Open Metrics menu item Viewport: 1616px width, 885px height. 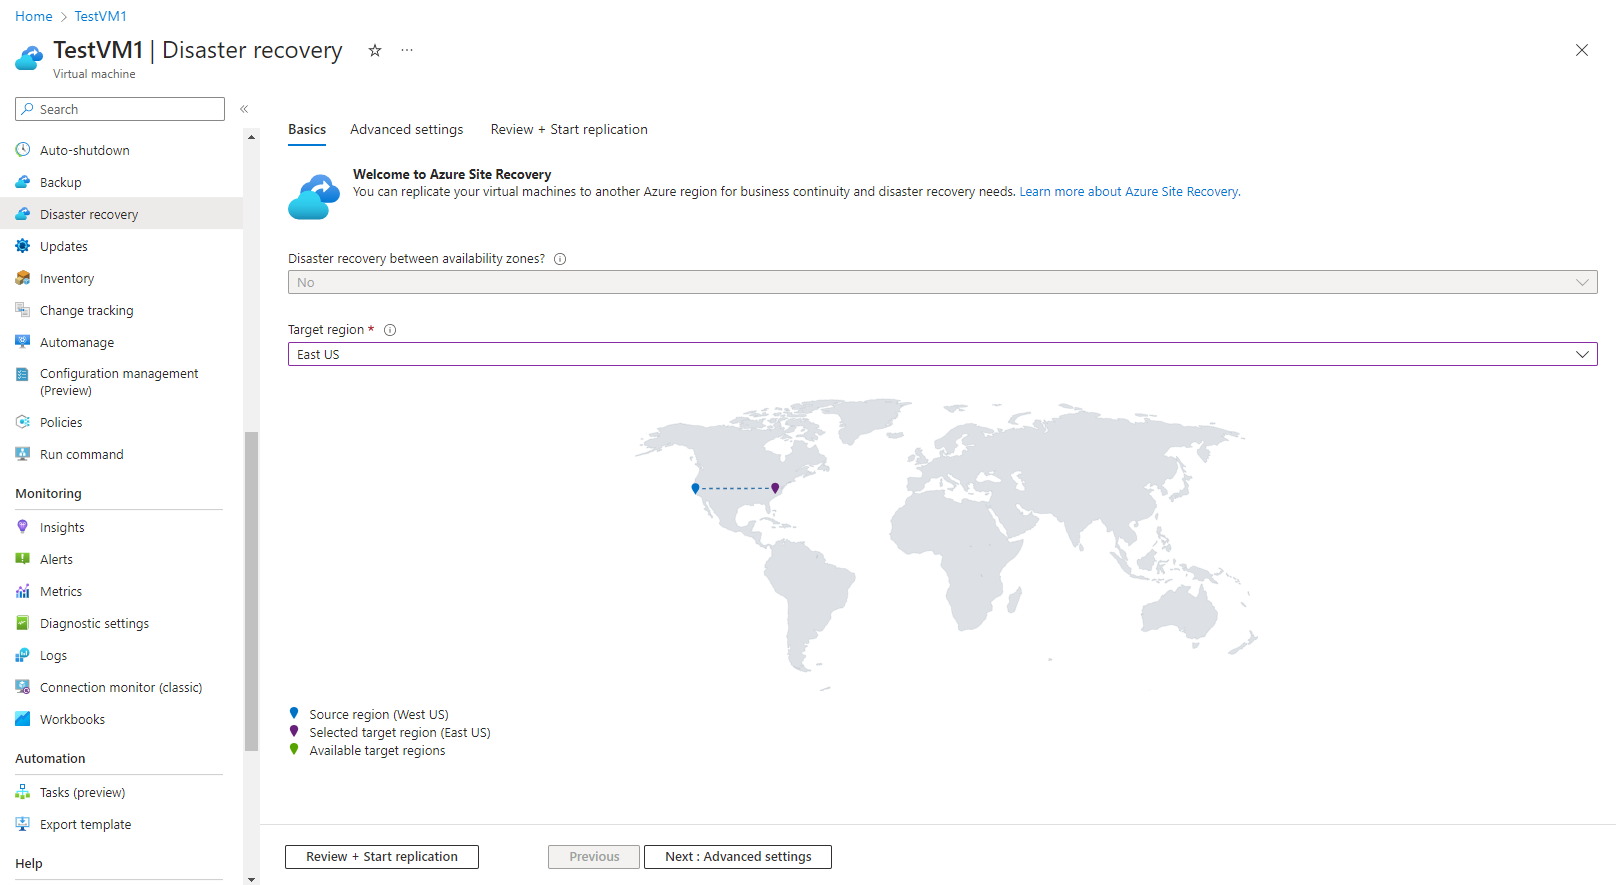[x=121, y=591]
